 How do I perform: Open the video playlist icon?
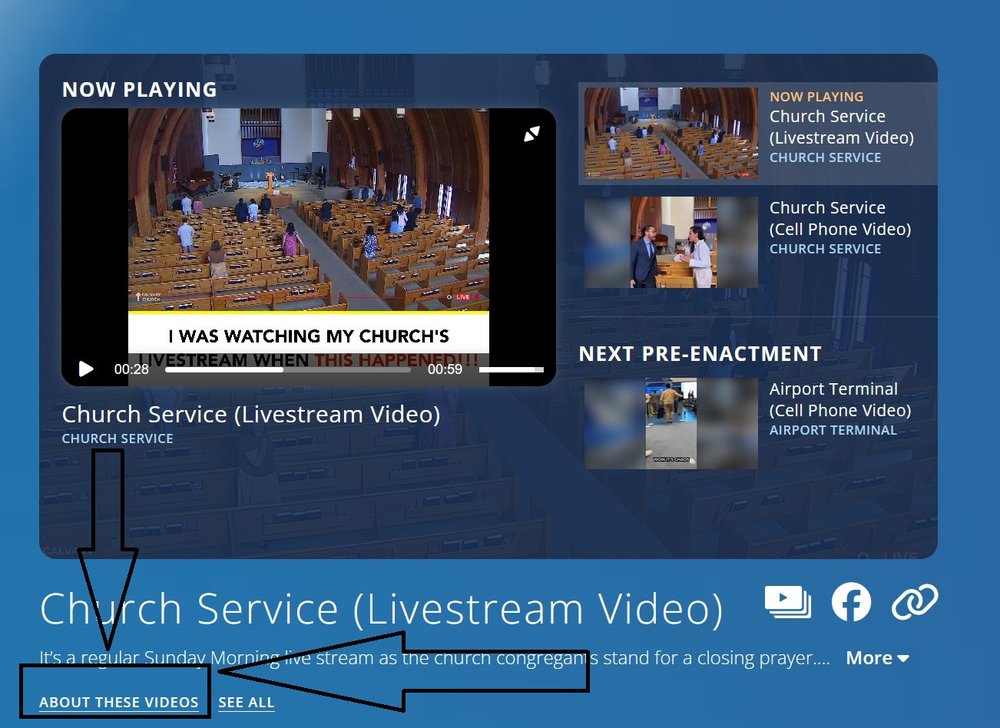coord(788,601)
